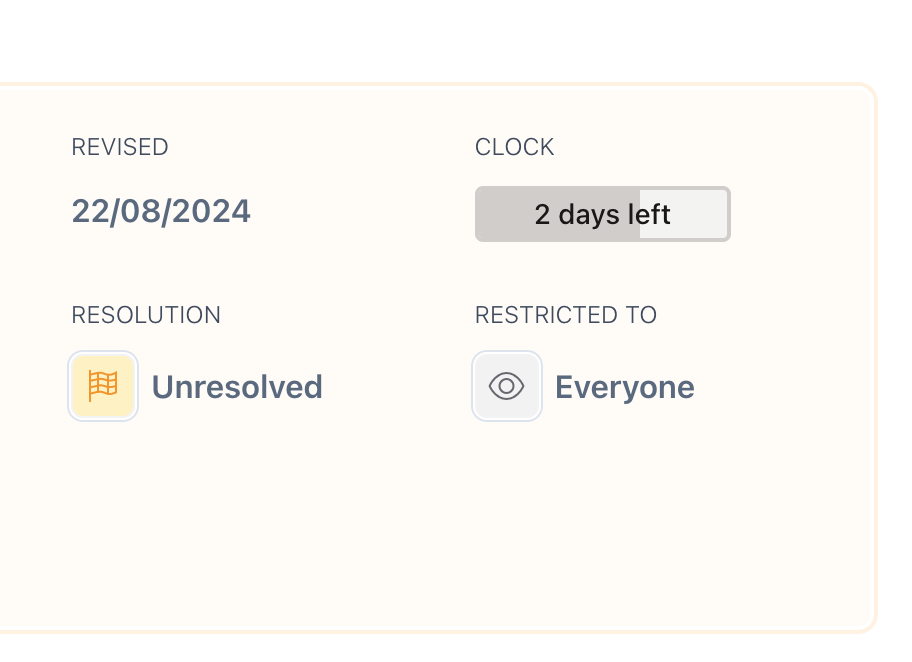Click the revised date 22/08/2024
The height and width of the screenshot is (662, 912).
[x=161, y=212]
